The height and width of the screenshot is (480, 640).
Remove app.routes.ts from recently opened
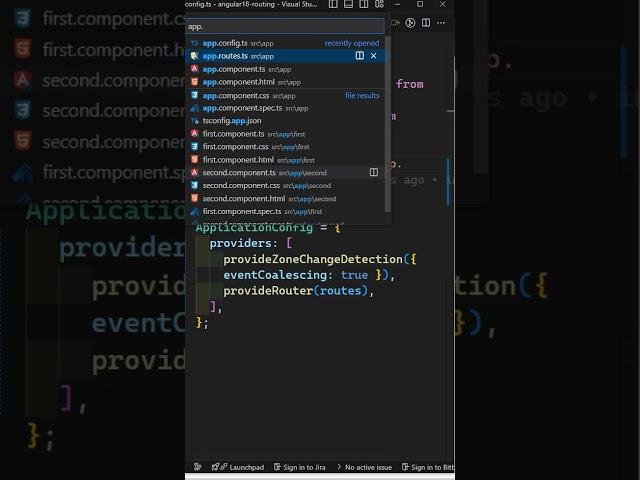coord(373,56)
